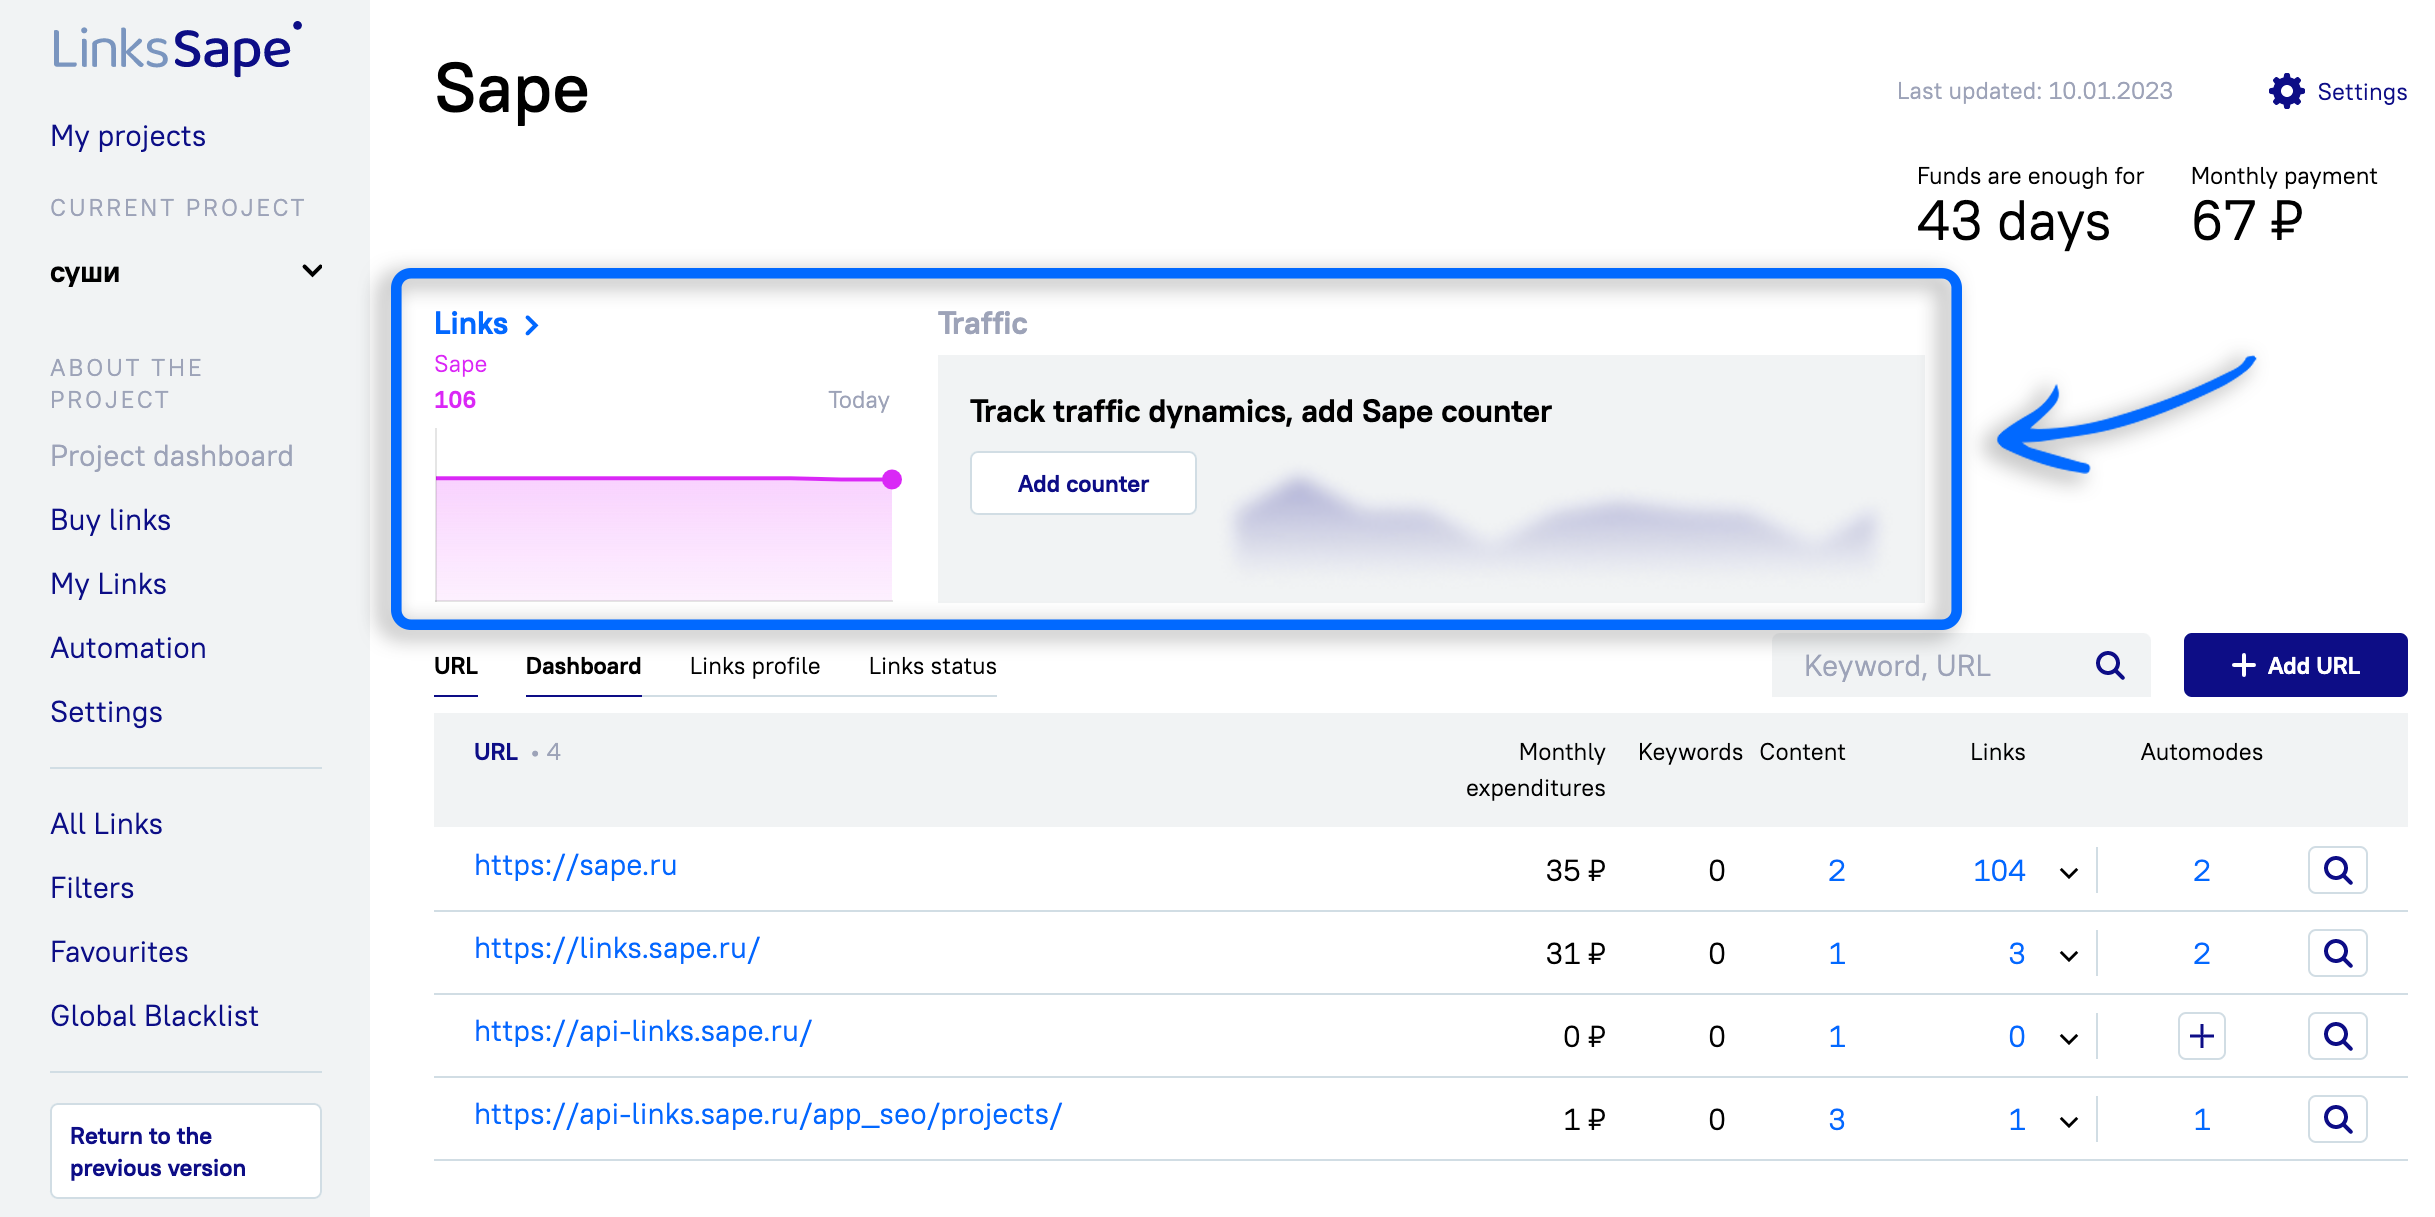Click content count 1 in https://api-links.sape.ru/ row

click(x=1836, y=1036)
